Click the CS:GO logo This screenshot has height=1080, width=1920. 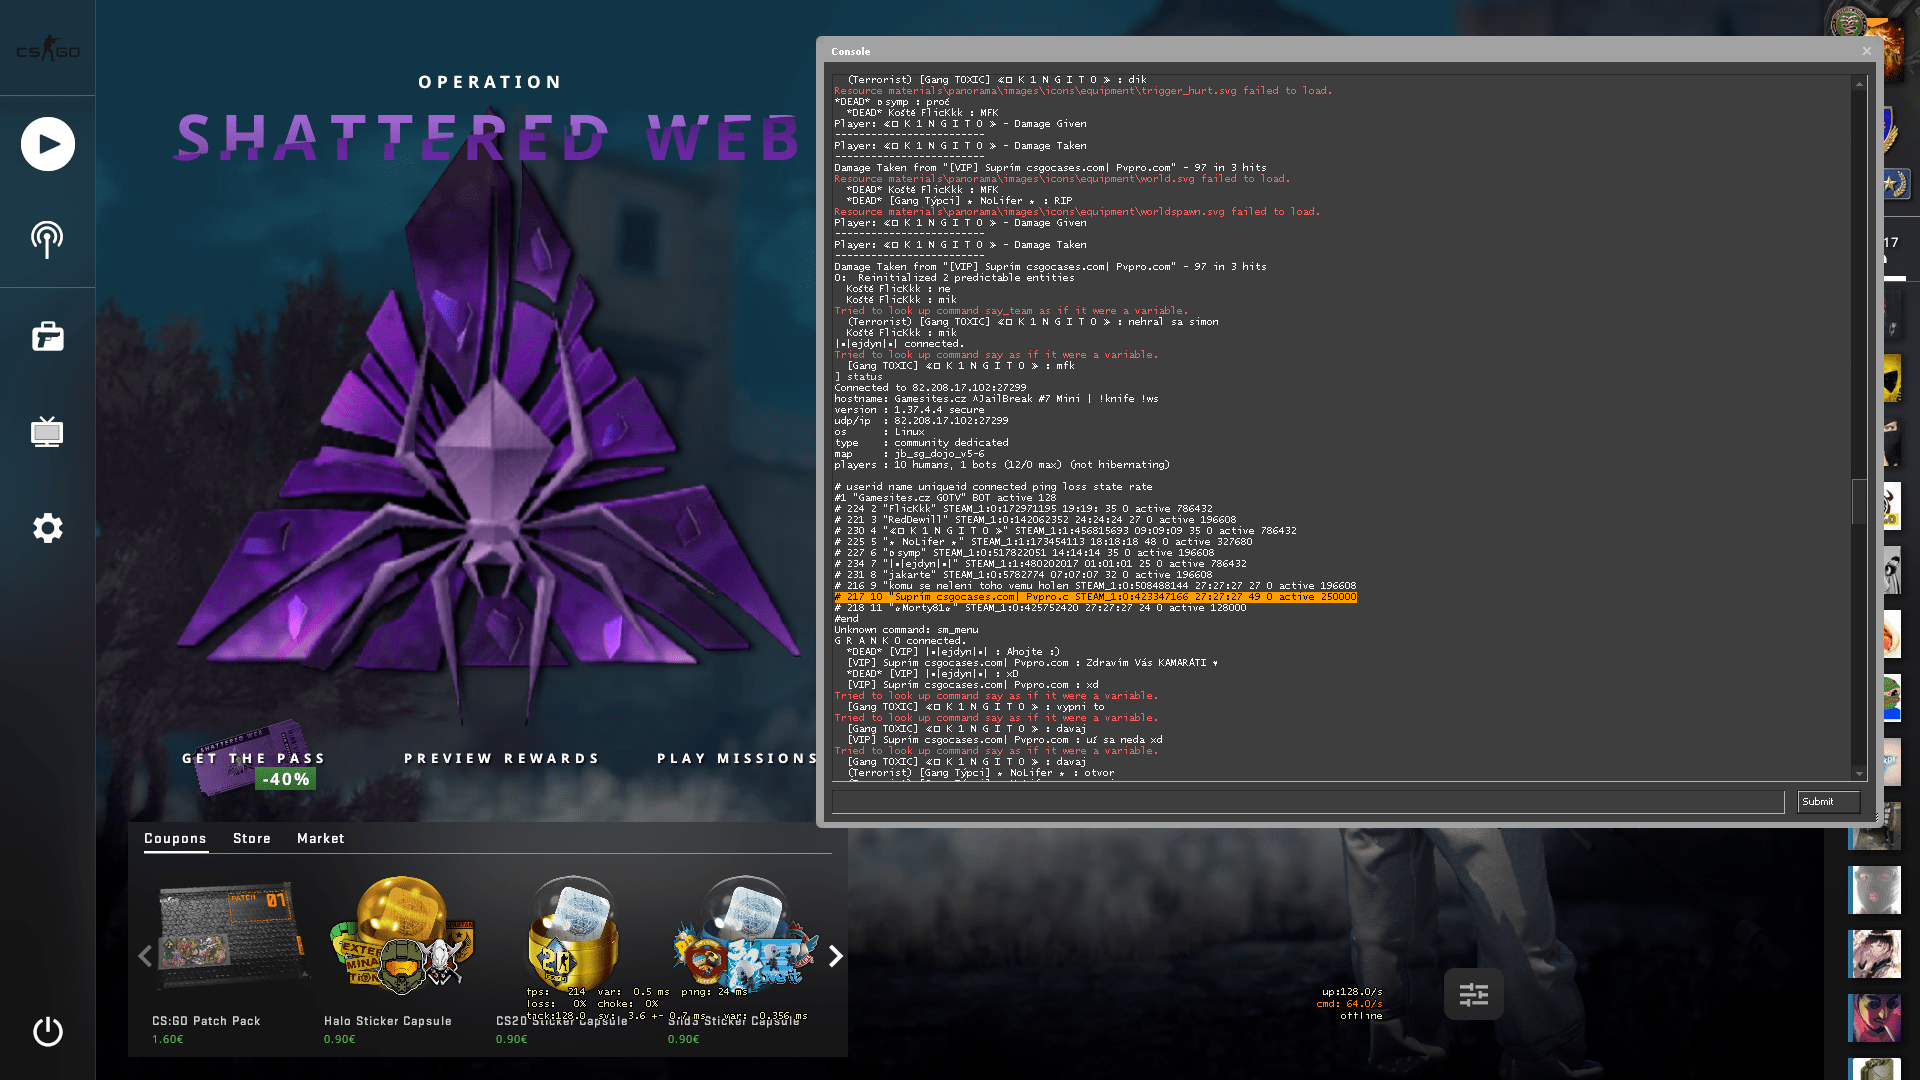tap(47, 47)
